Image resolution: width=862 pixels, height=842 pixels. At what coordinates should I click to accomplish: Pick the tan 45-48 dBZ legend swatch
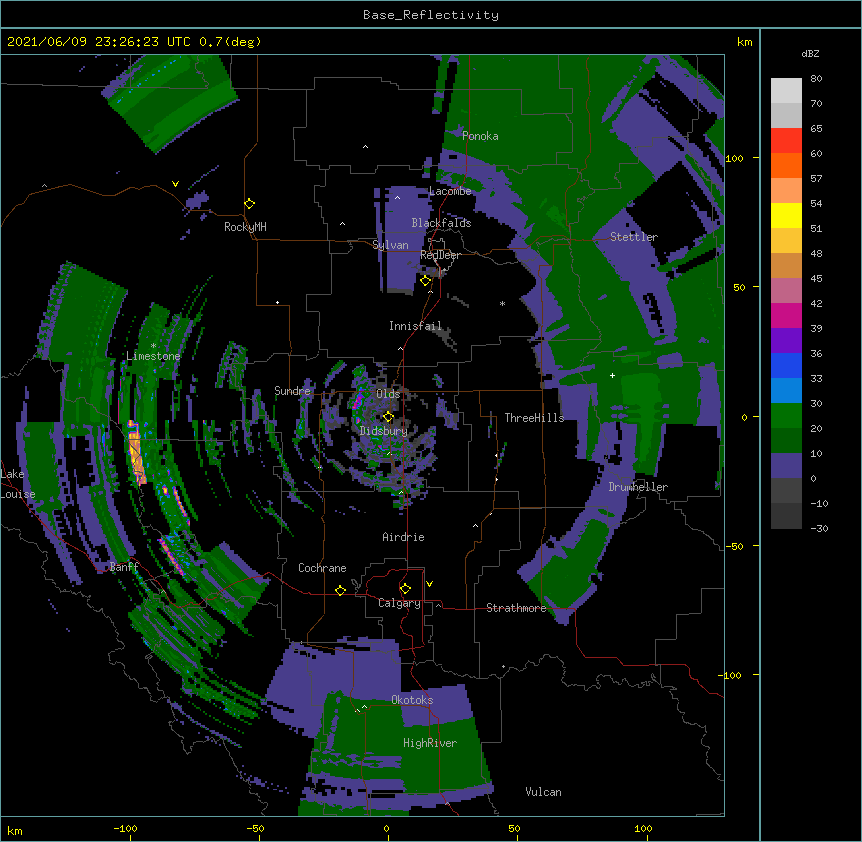pyautogui.click(x=786, y=265)
